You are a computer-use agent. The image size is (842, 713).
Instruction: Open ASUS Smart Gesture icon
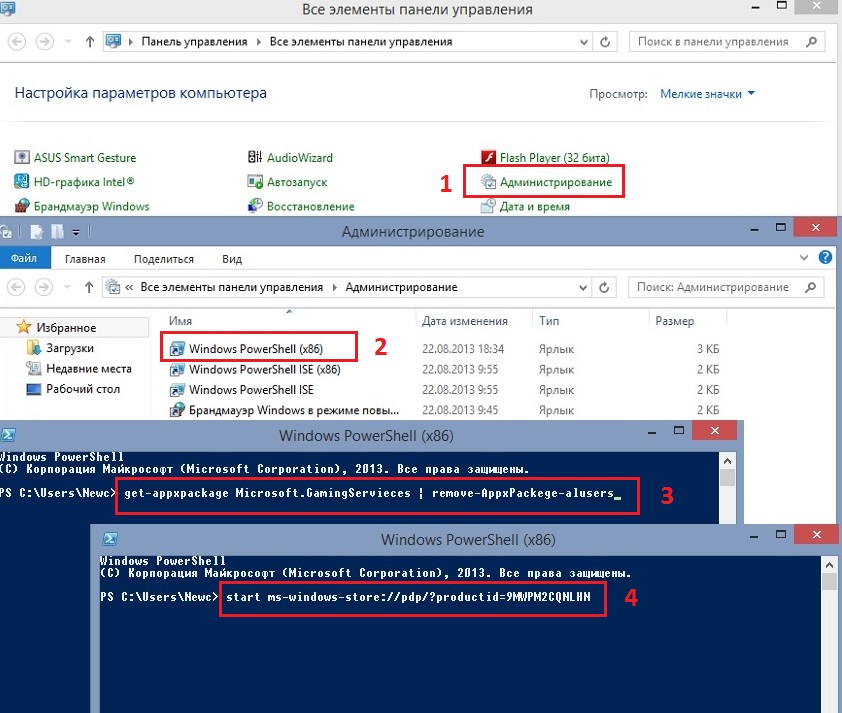21,157
